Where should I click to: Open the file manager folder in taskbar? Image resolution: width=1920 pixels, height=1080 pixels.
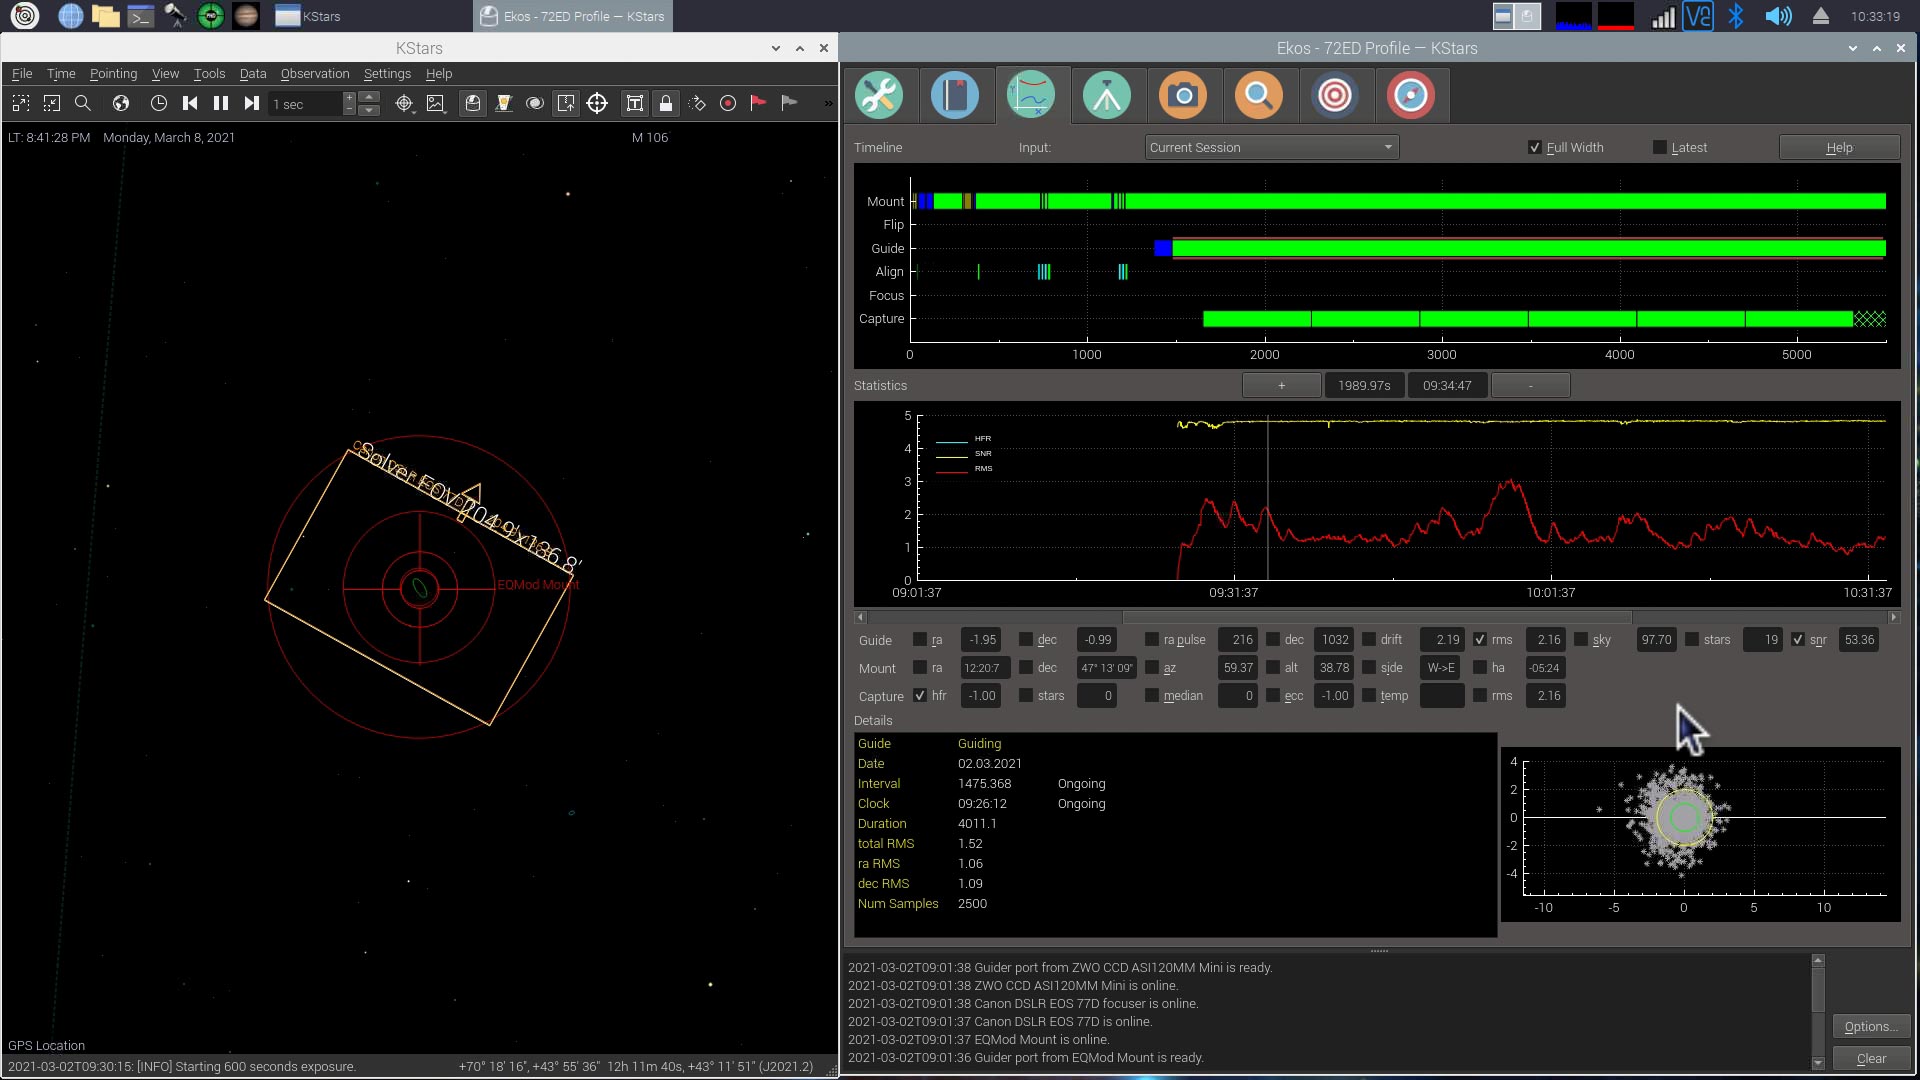[105, 16]
